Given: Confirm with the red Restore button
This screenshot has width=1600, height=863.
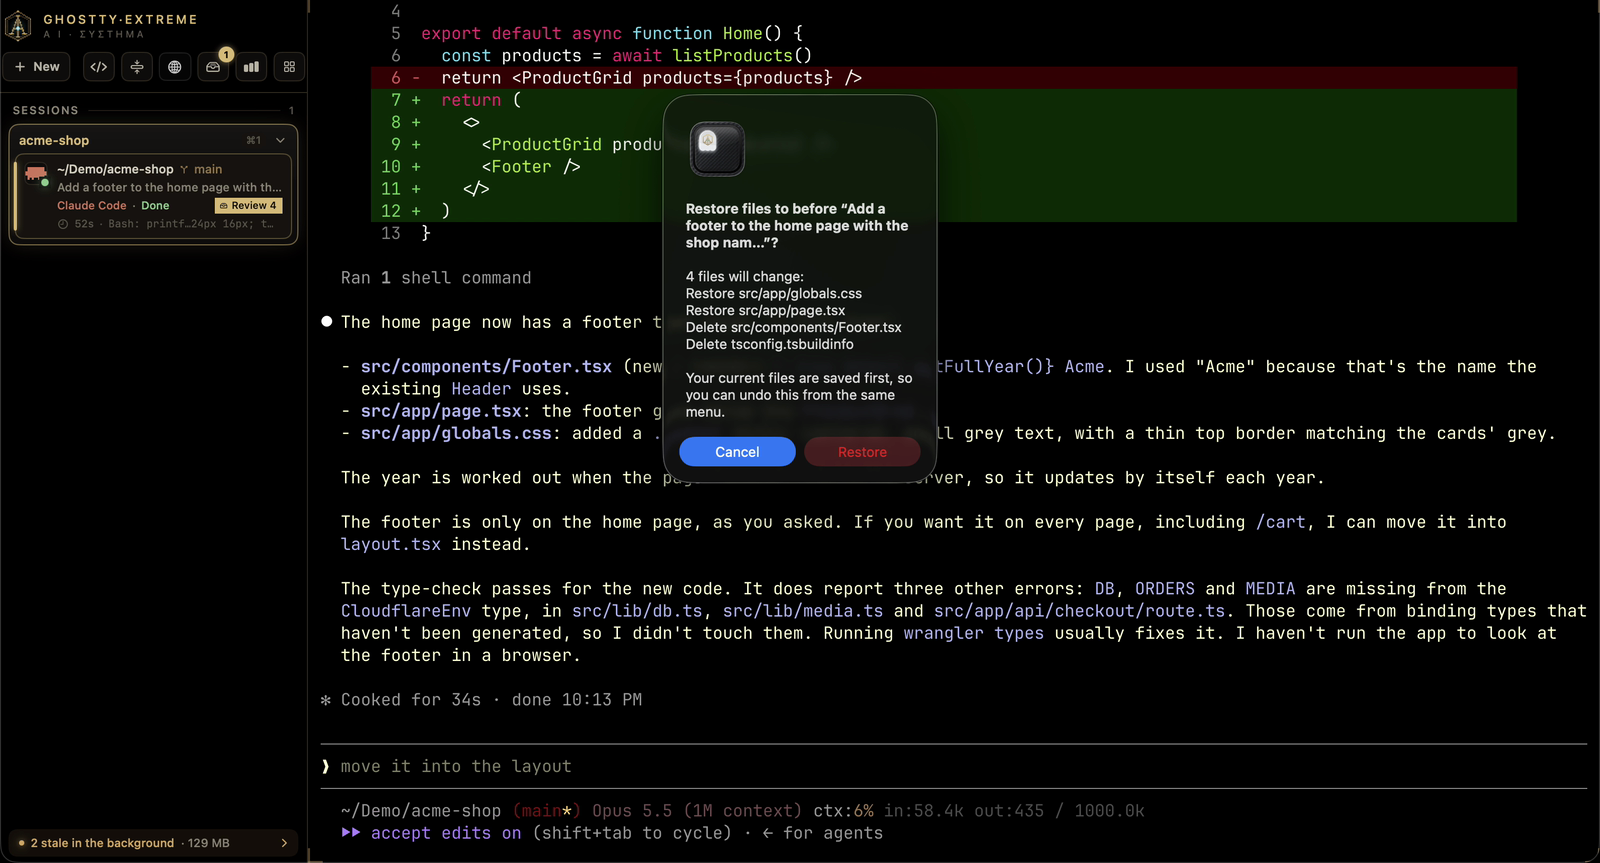Looking at the screenshot, I should (862, 452).
